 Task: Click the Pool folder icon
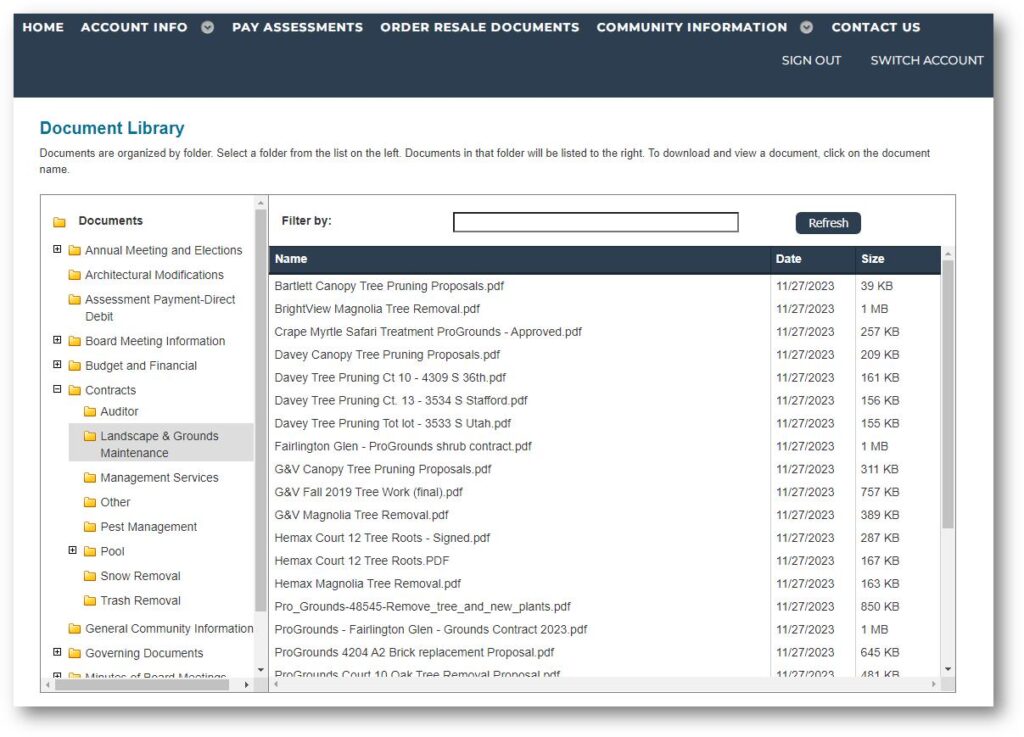click(90, 552)
